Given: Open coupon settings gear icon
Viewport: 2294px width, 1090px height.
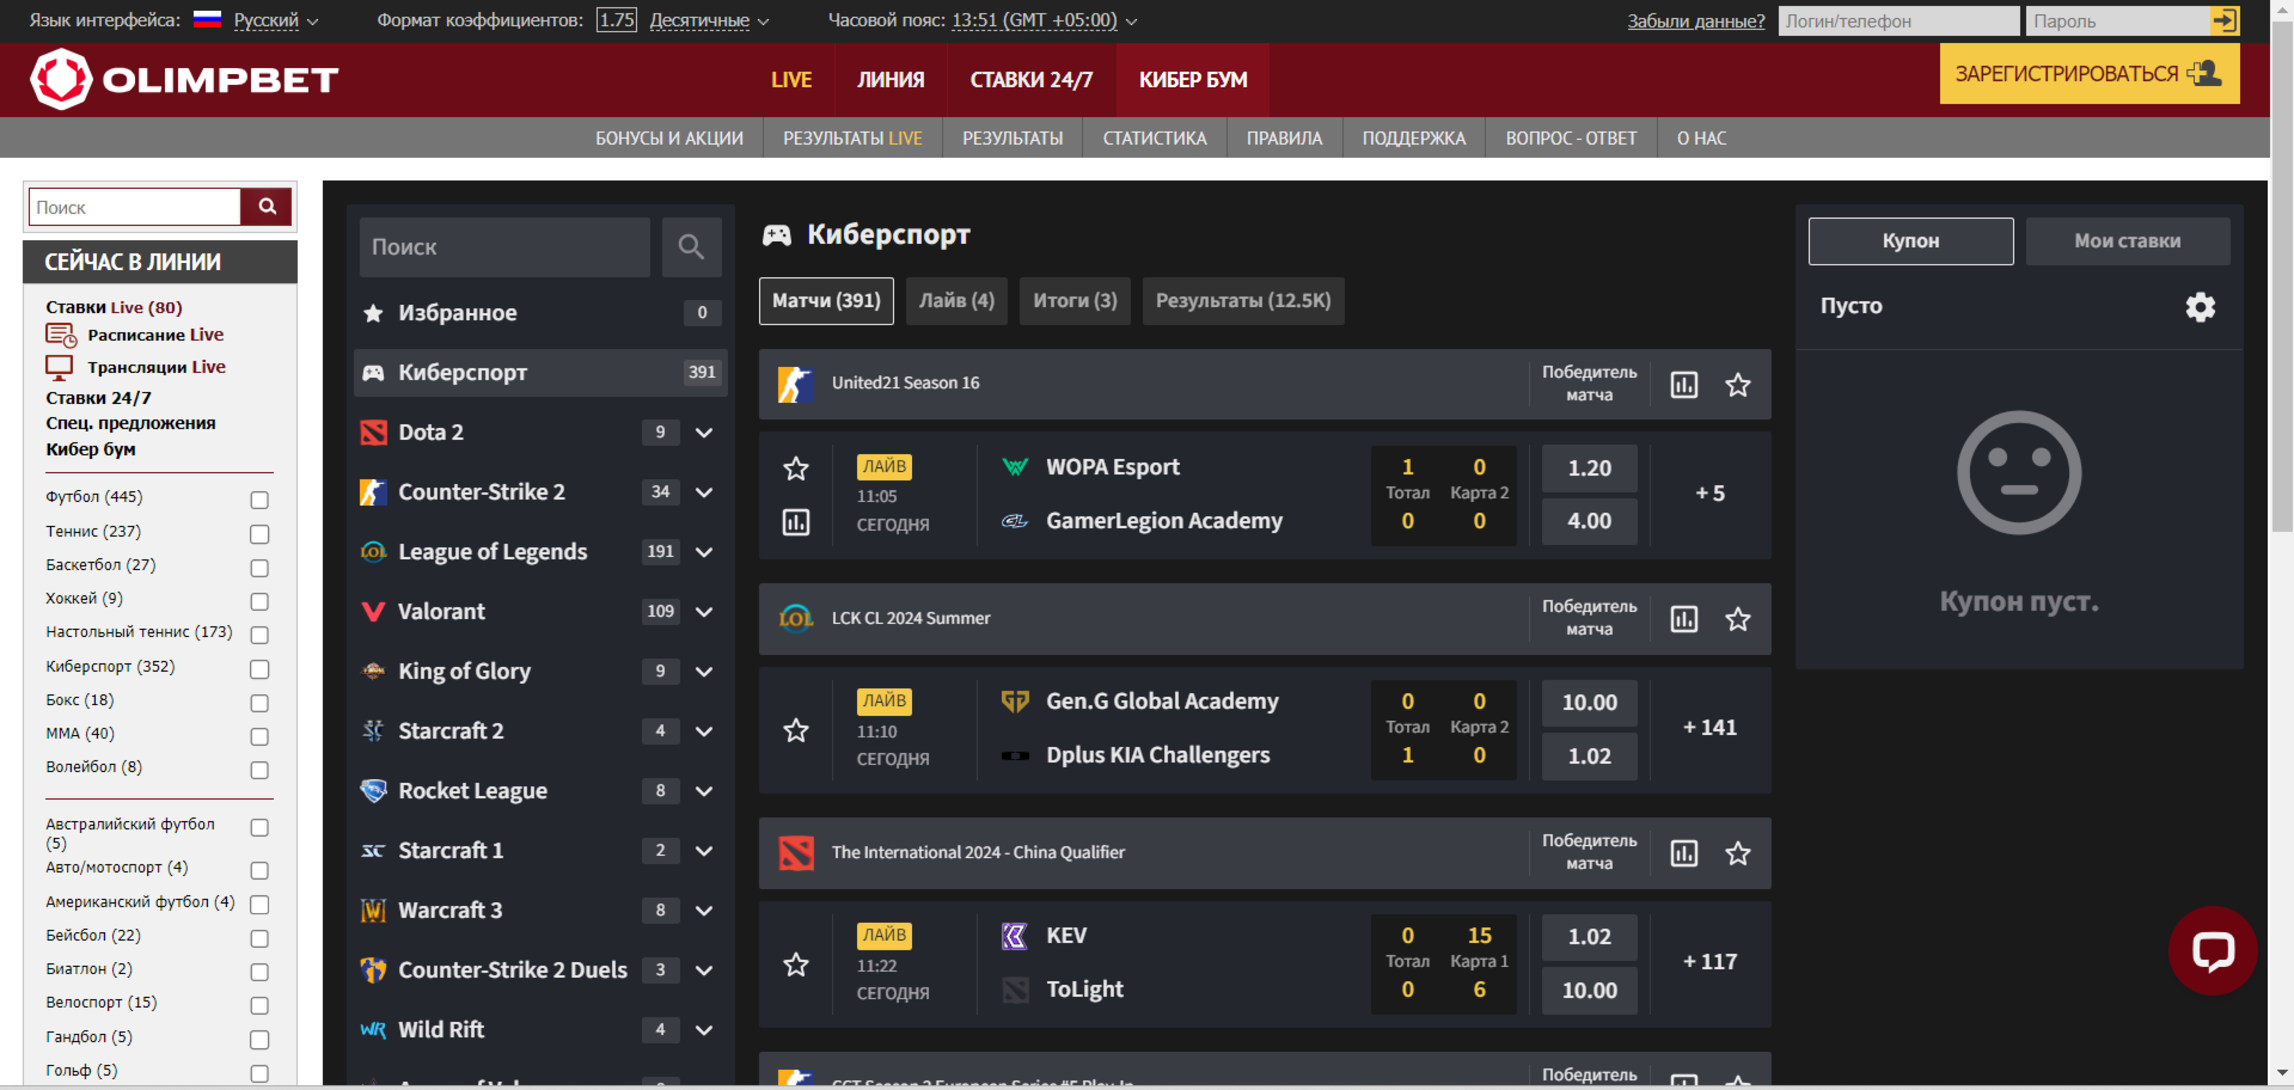Looking at the screenshot, I should 2200,307.
